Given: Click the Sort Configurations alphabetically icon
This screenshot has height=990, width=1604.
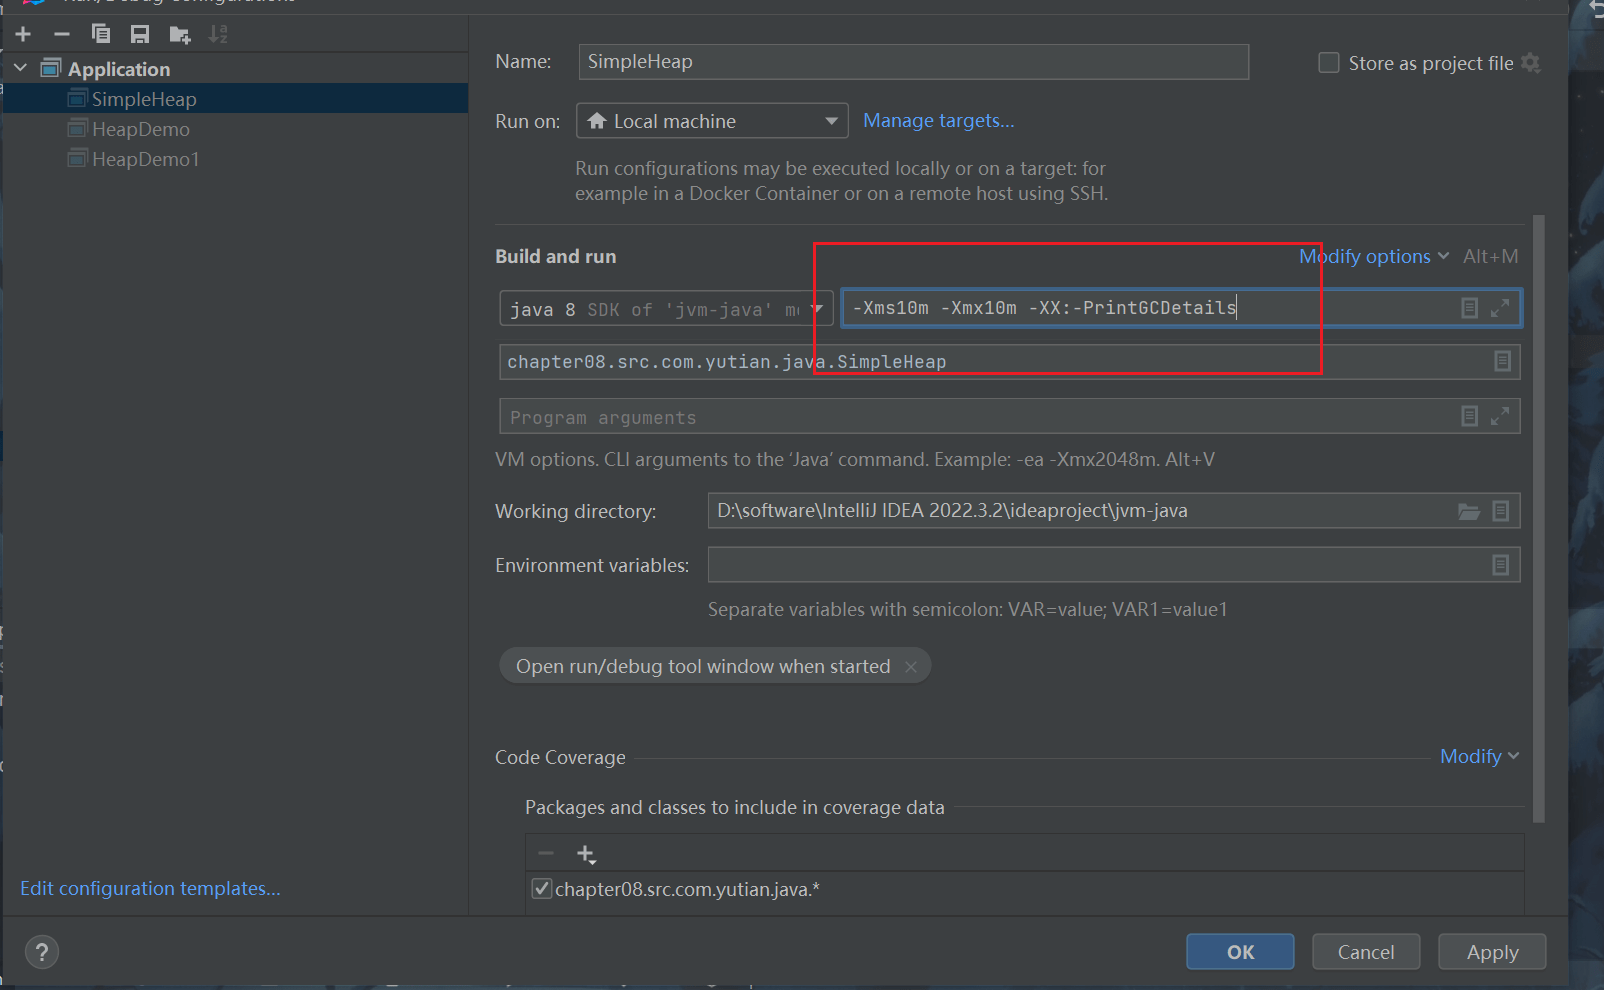Looking at the screenshot, I should (218, 35).
